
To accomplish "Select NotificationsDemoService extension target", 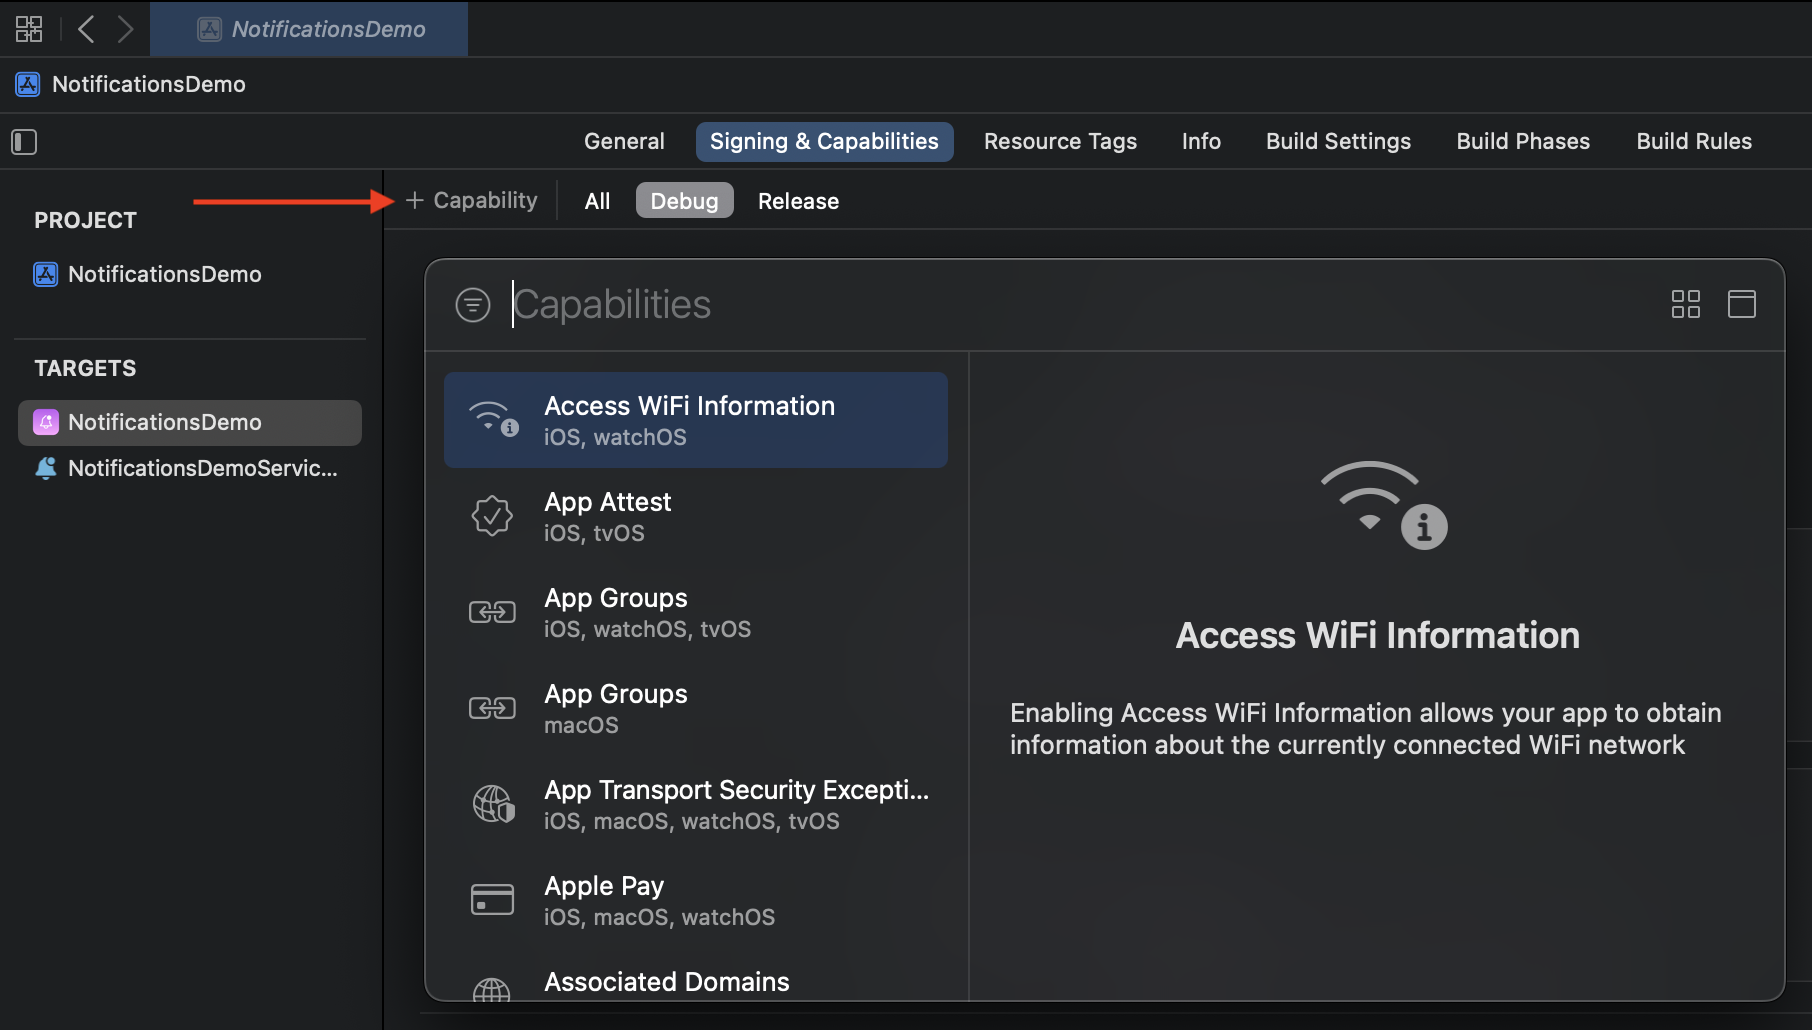I will [190, 468].
